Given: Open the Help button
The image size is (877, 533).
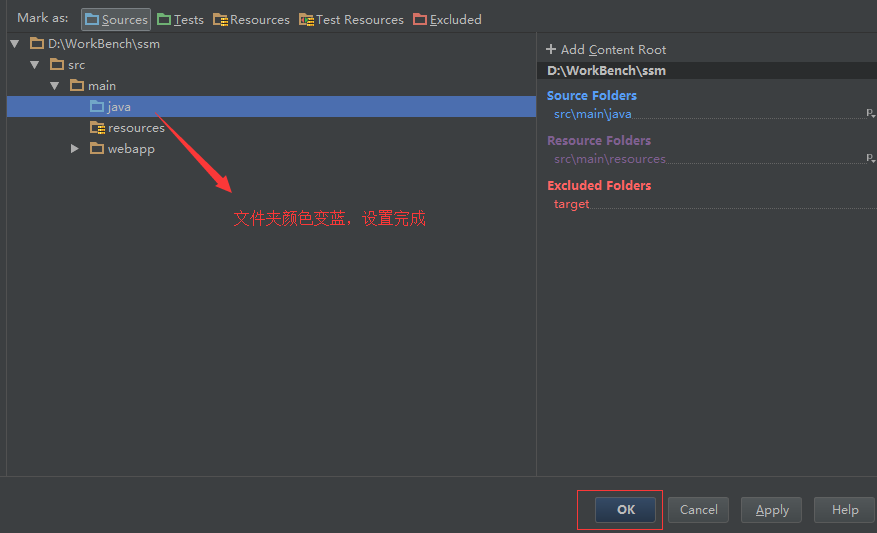Looking at the screenshot, I should point(845,510).
